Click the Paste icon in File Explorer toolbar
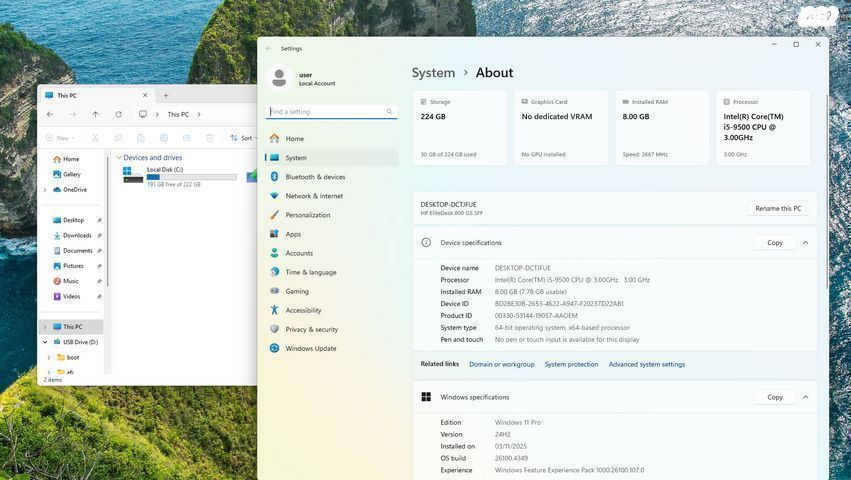 pos(141,138)
